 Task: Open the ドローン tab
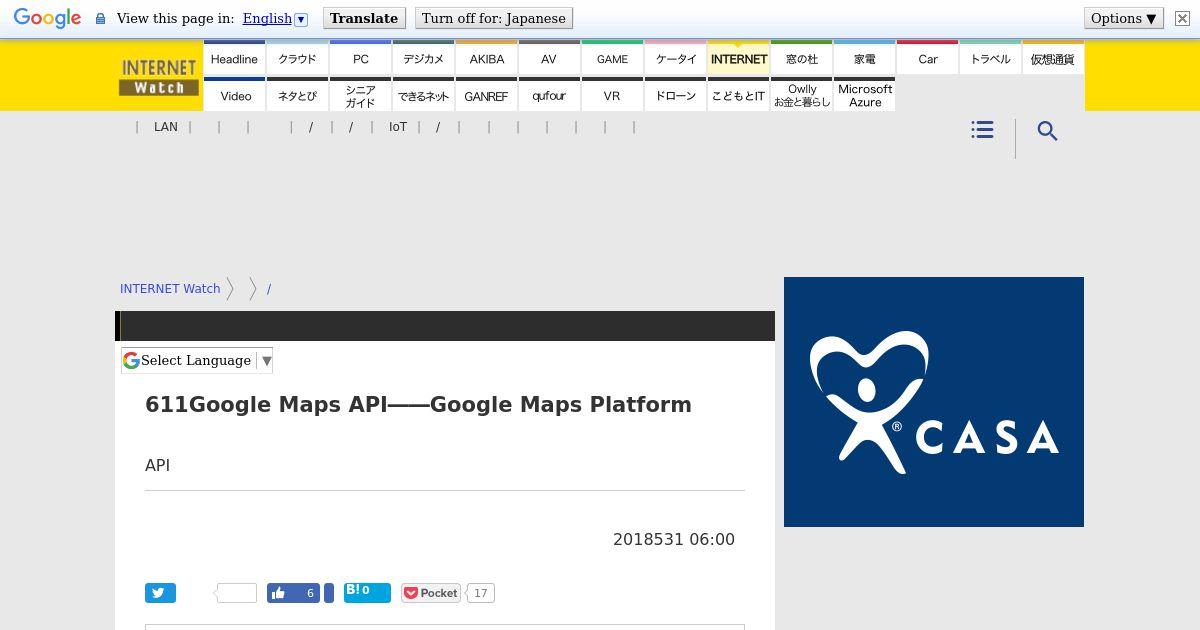click(675, 95)
